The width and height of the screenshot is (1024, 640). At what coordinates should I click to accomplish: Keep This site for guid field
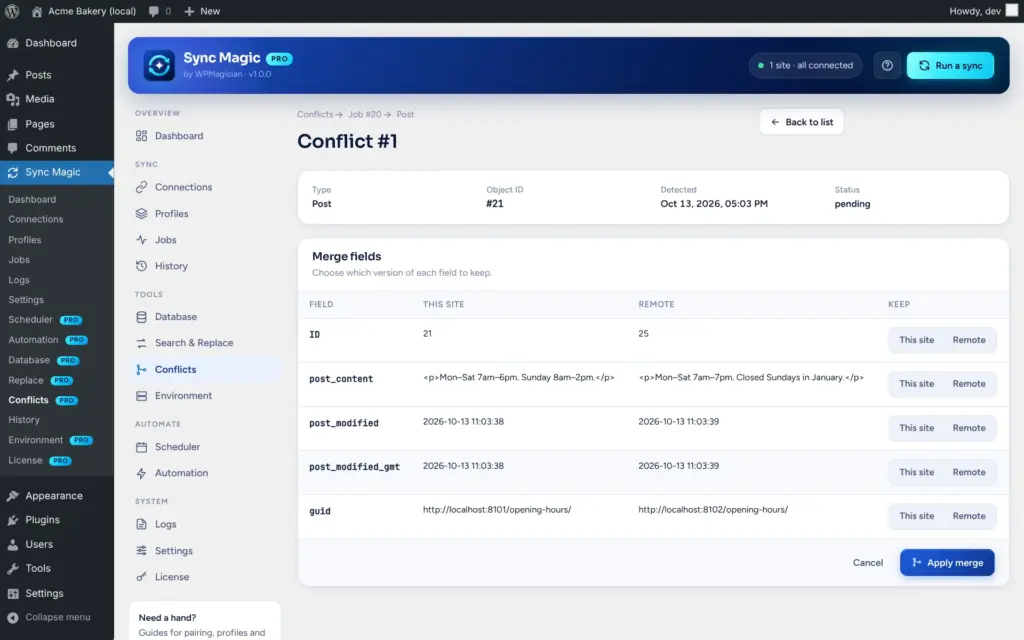916,516
